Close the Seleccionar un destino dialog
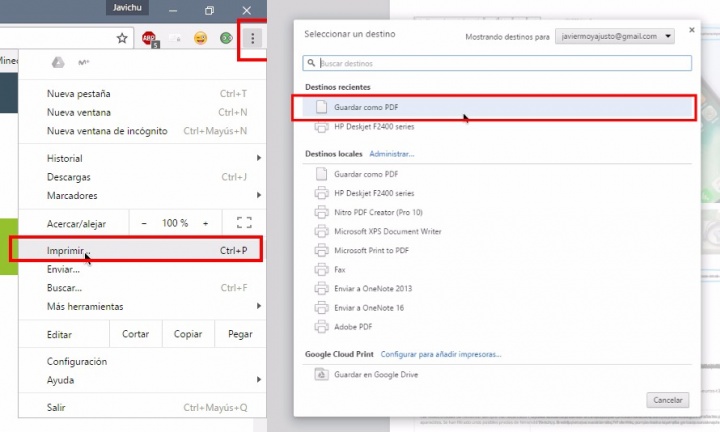The image size is (720, 432). (692, 30)
